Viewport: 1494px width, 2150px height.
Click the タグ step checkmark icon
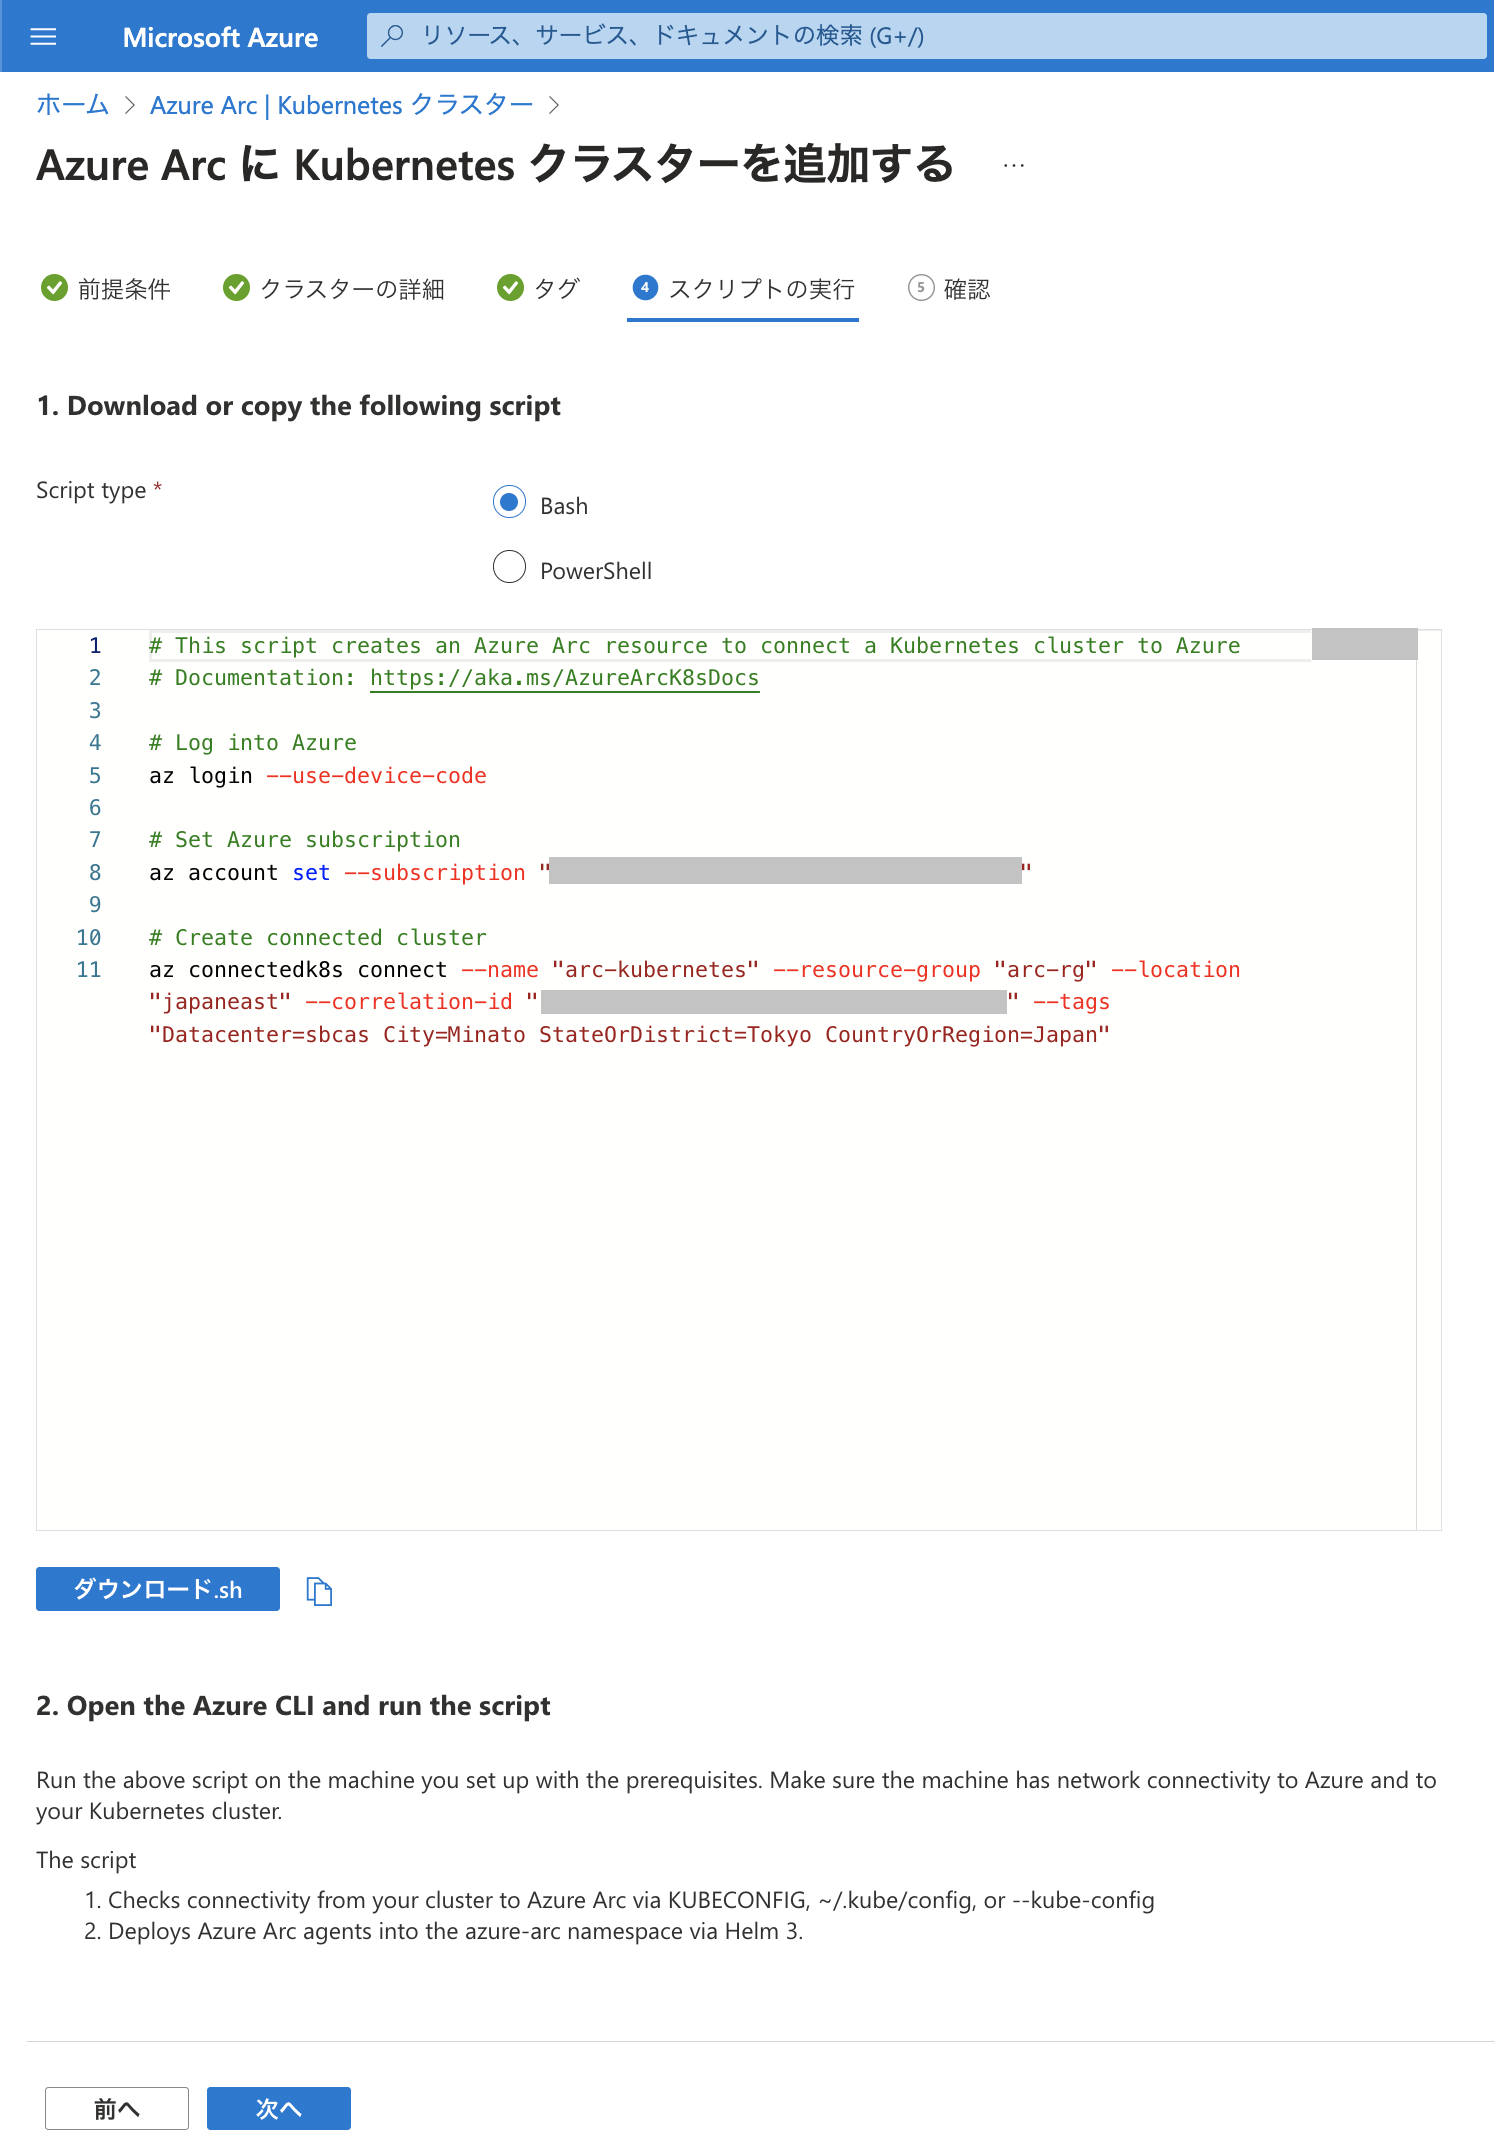510,288
